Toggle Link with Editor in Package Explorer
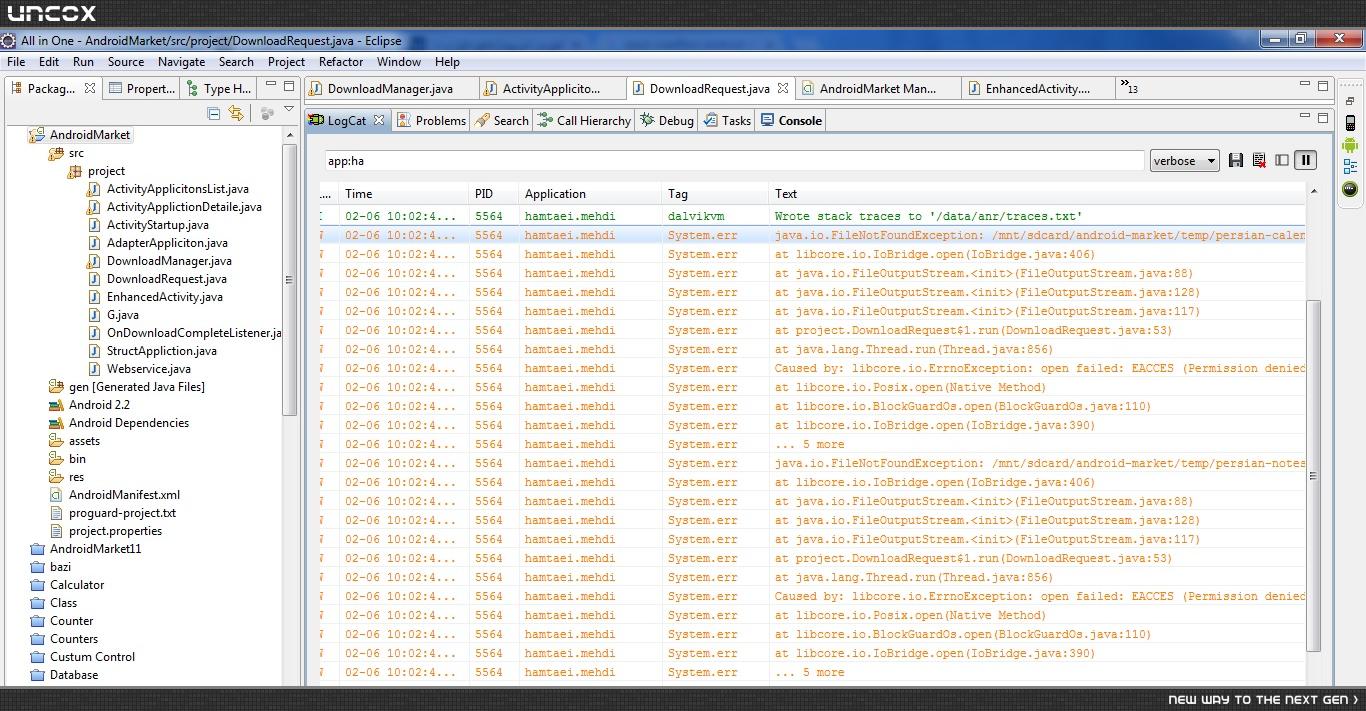Image resolution: width=1366 pixels, height=711 pixels. pyautogui.click(x=236, y=113)
